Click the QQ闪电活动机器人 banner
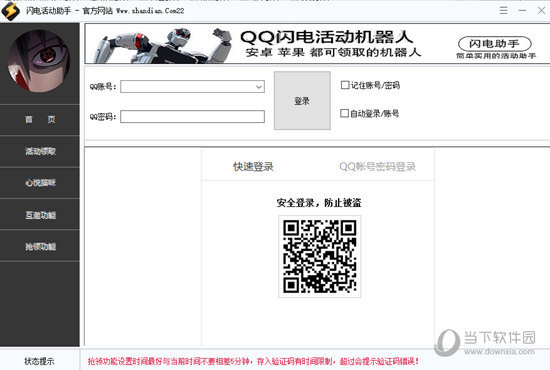Viewport: 550px width, 370px height. tap(318, 44)
